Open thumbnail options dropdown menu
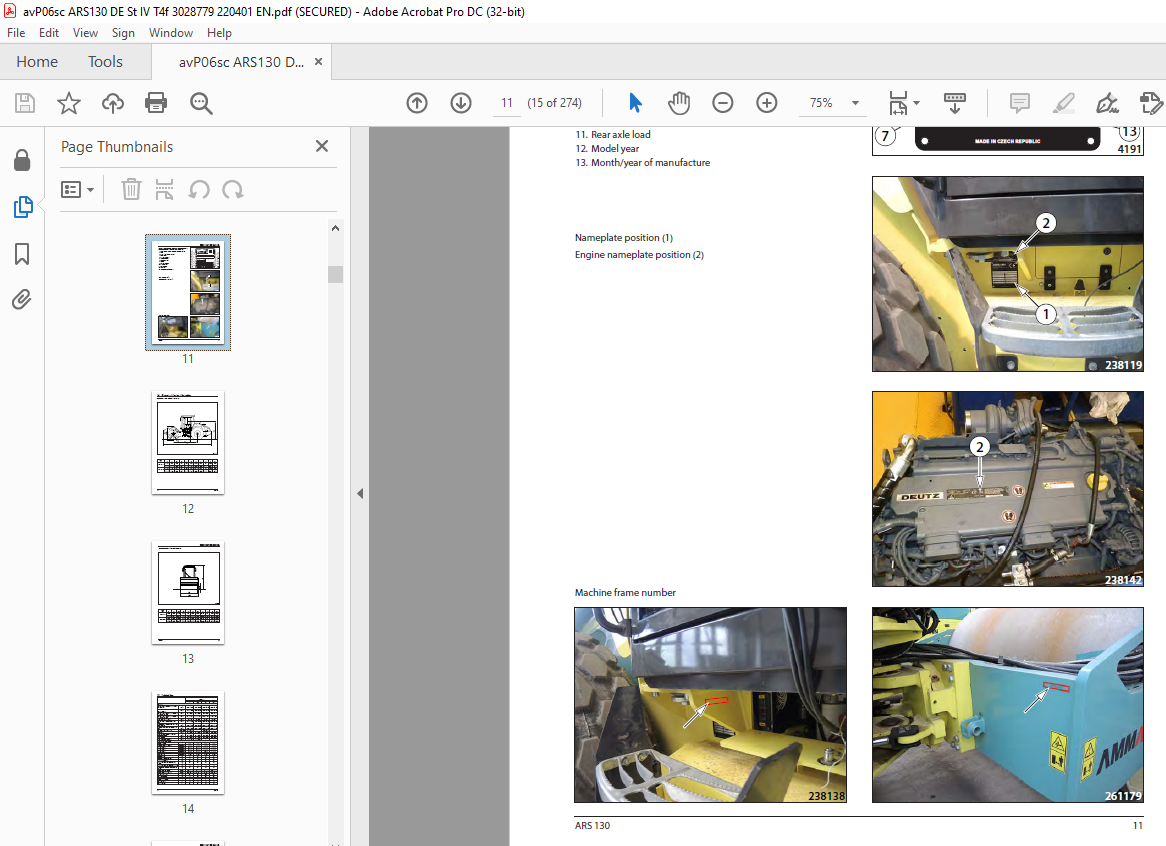This screenshot has height=846, width=1166. coord(77,190)
